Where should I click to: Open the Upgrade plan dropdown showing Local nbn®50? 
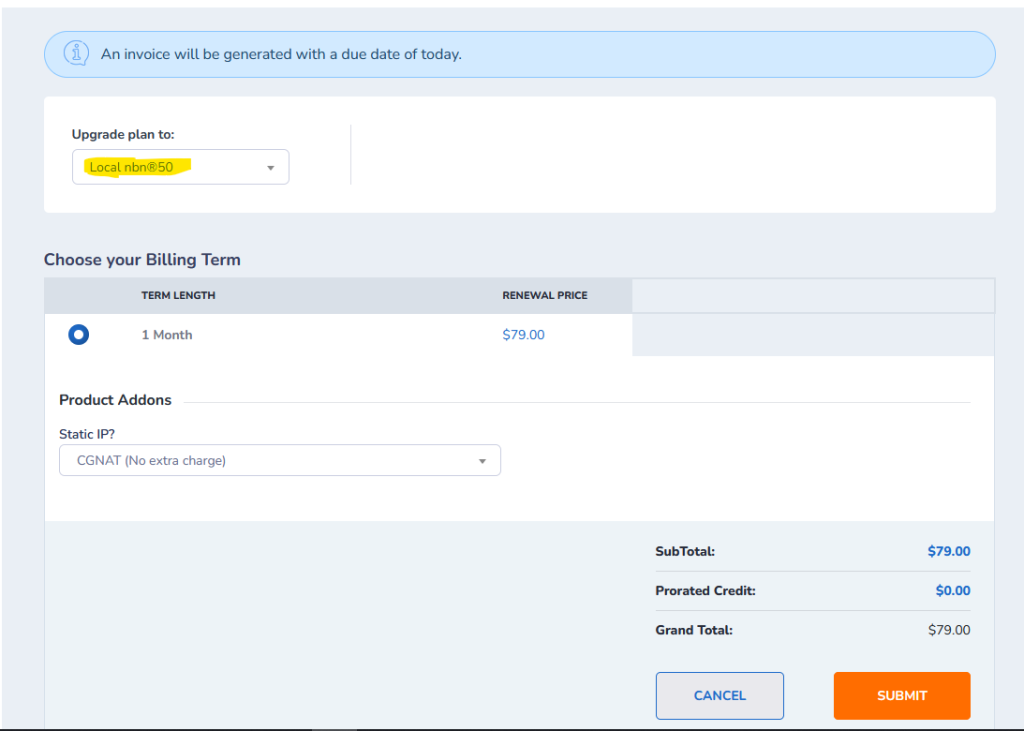coord(181,167)
